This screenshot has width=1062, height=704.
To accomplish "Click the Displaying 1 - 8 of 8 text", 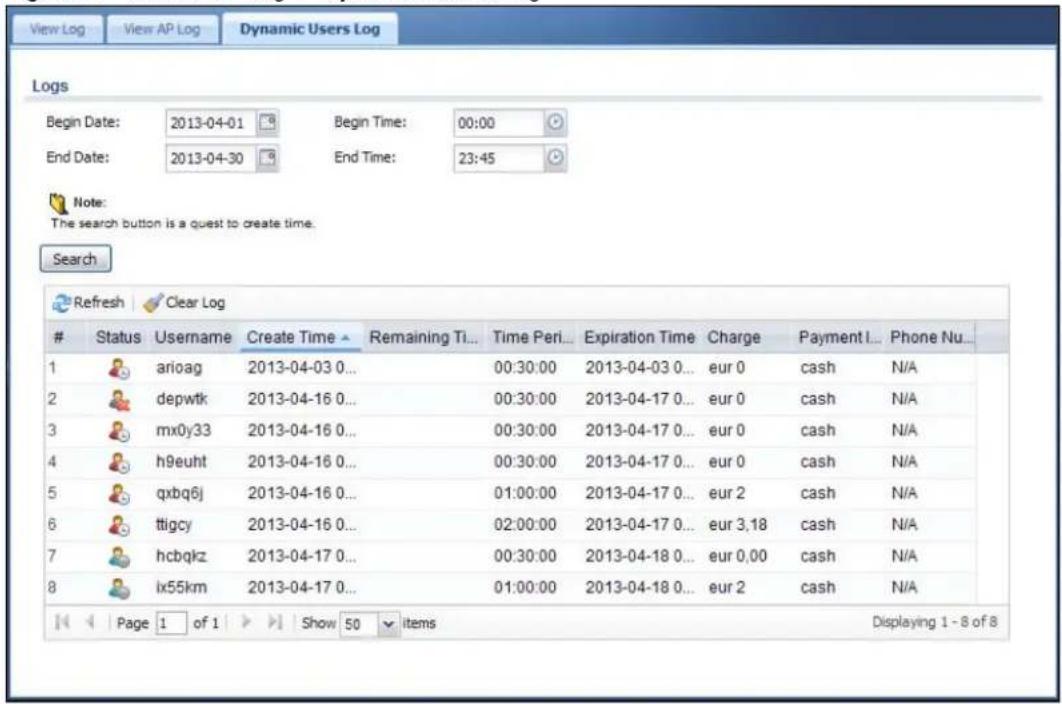I will [x=934, y=622].
